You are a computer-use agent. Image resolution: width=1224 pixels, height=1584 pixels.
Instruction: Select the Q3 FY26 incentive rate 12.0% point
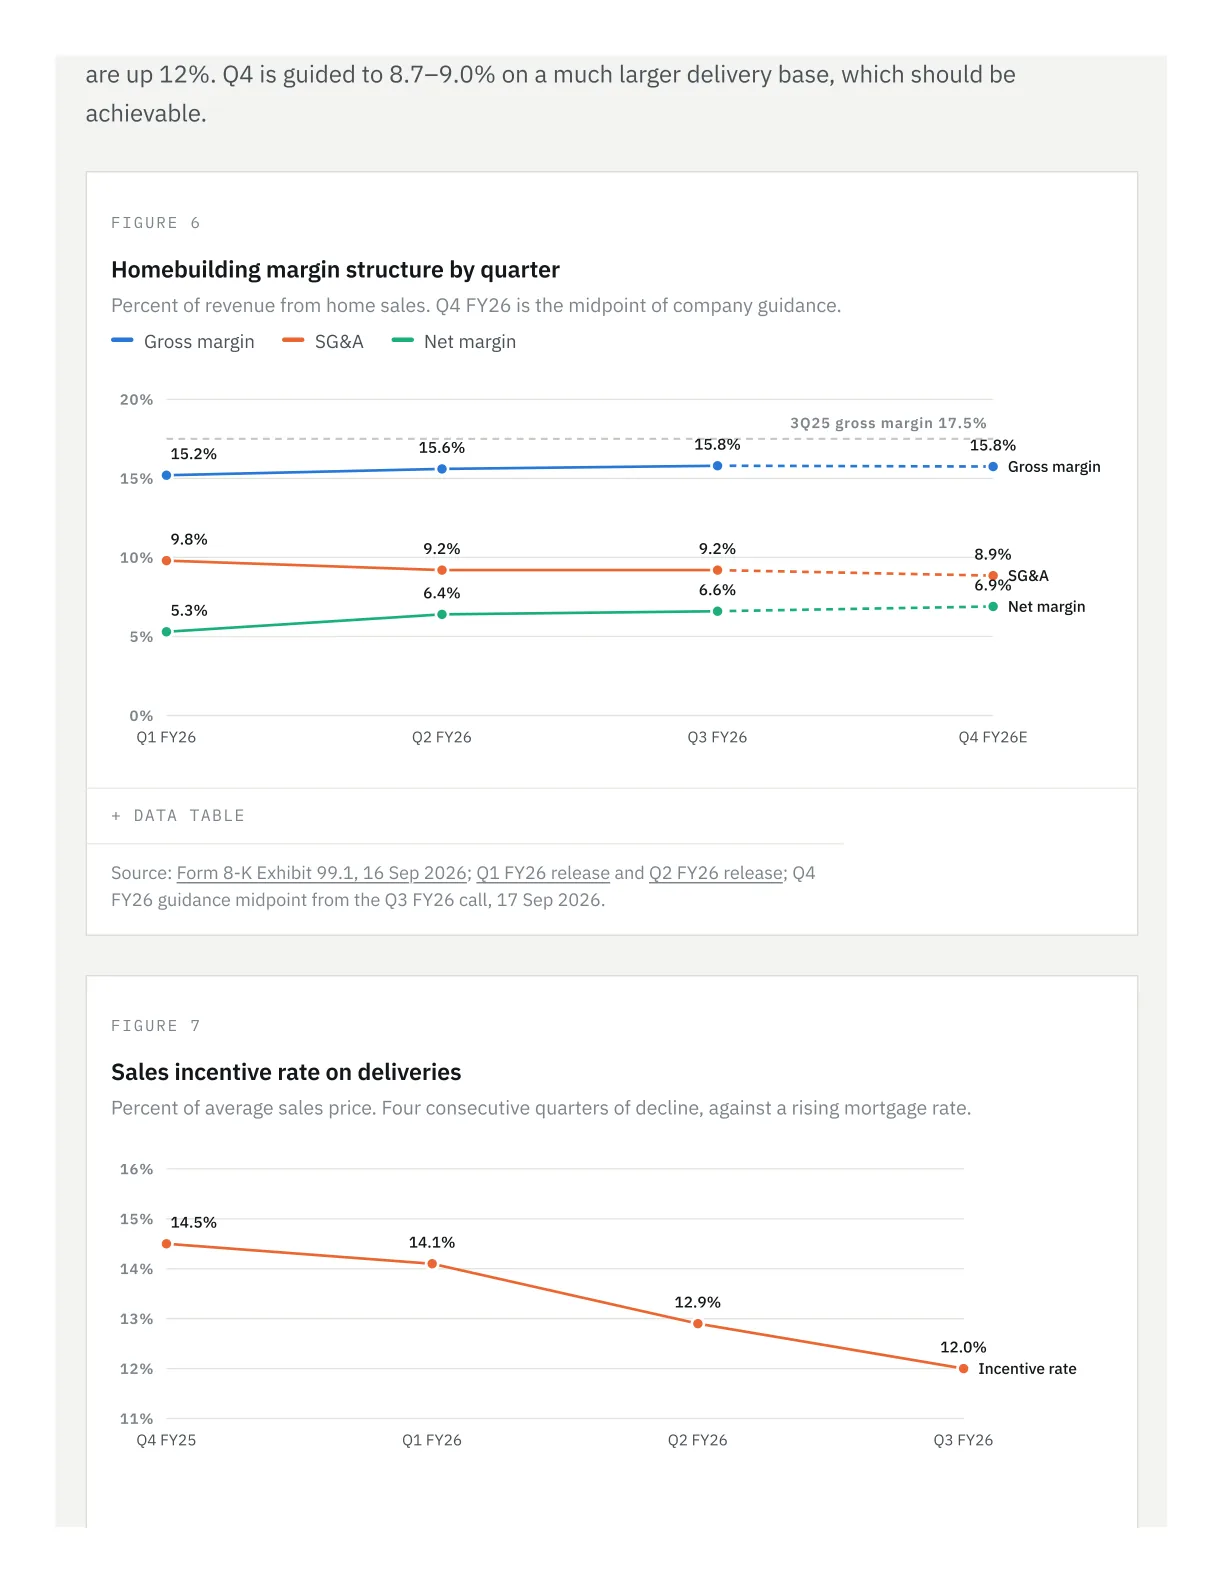pyautogui.click(x=963, y=1369)
